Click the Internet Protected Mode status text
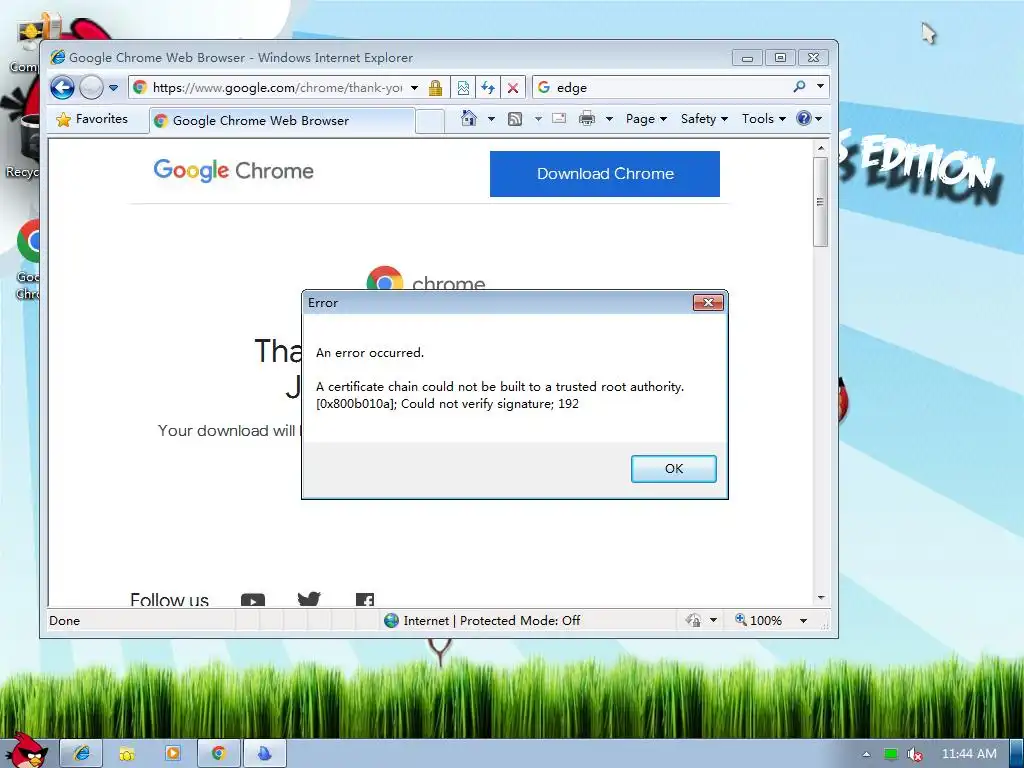 (x=491, y=620)
